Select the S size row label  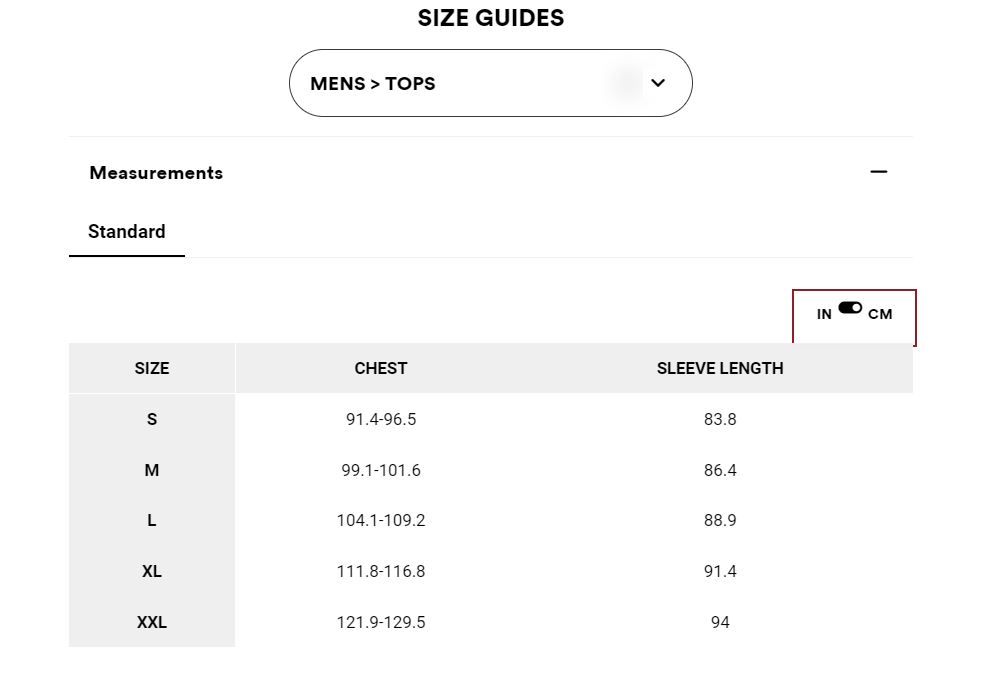152,419
